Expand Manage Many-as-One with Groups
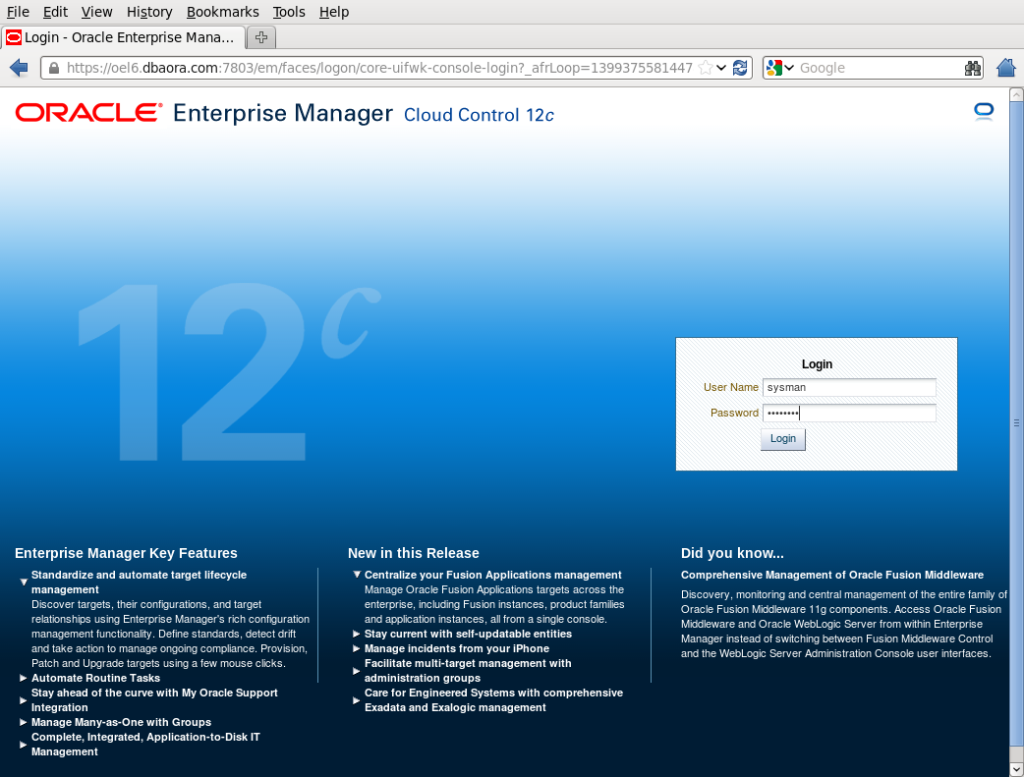The image size is (1024, 777). (24, 722)
